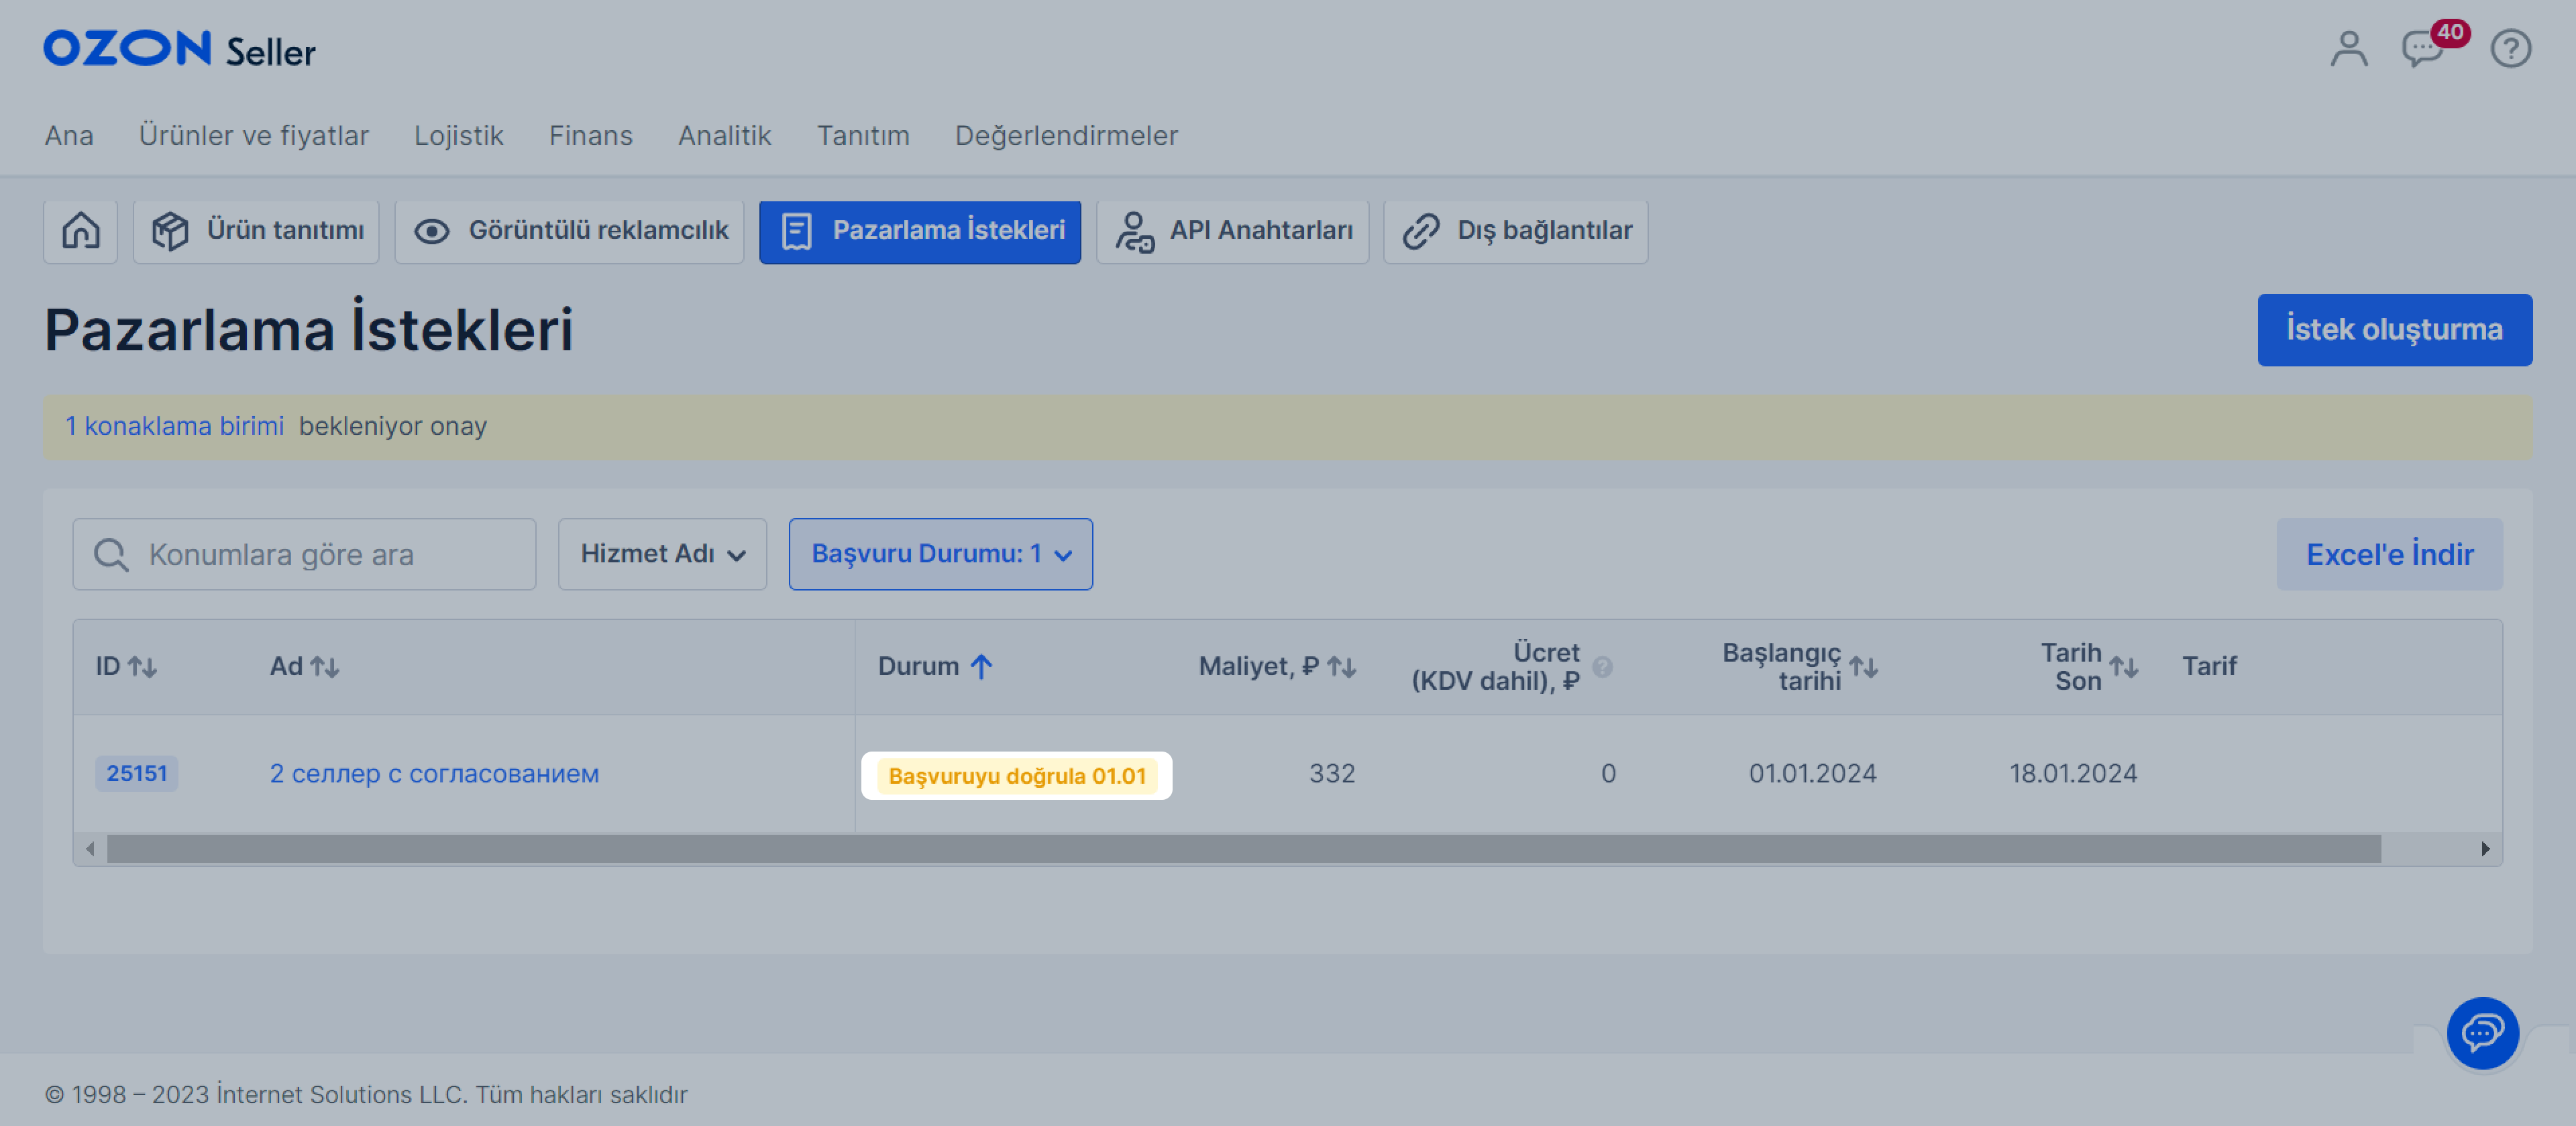Click Excel'e İndir button
Viewport: 2576px width, 1126px height.
(2389, 554)
